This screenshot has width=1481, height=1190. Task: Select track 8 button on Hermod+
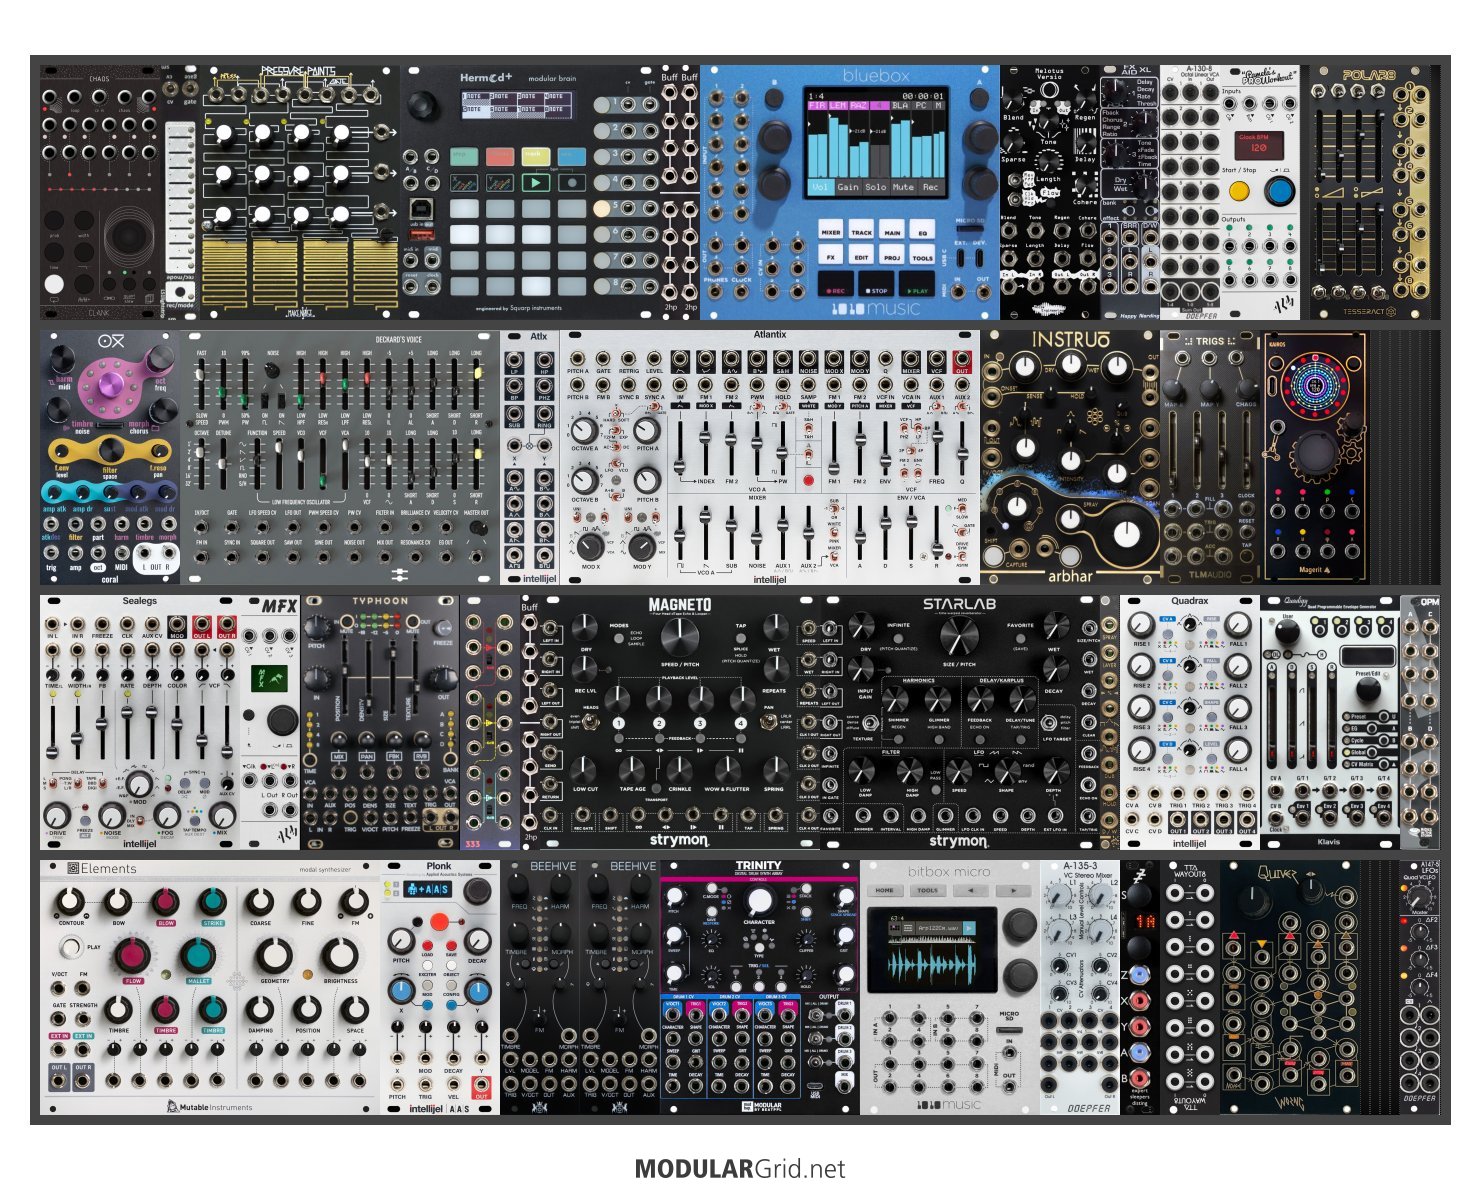tap(601, 286)
